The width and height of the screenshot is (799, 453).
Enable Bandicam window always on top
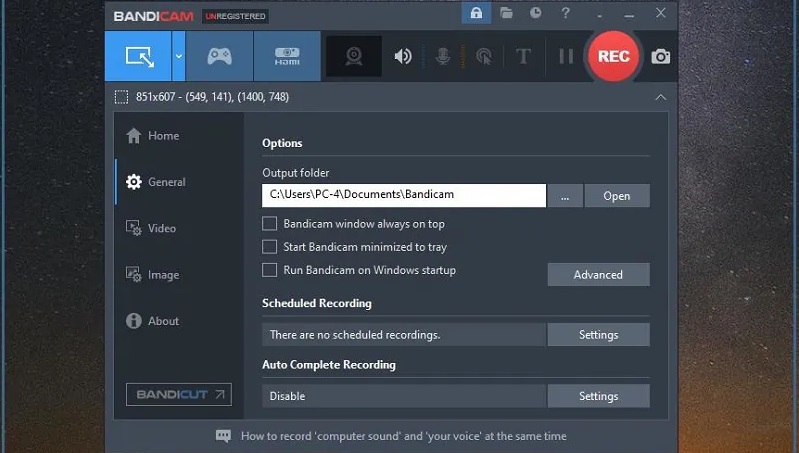coord(270,224)
